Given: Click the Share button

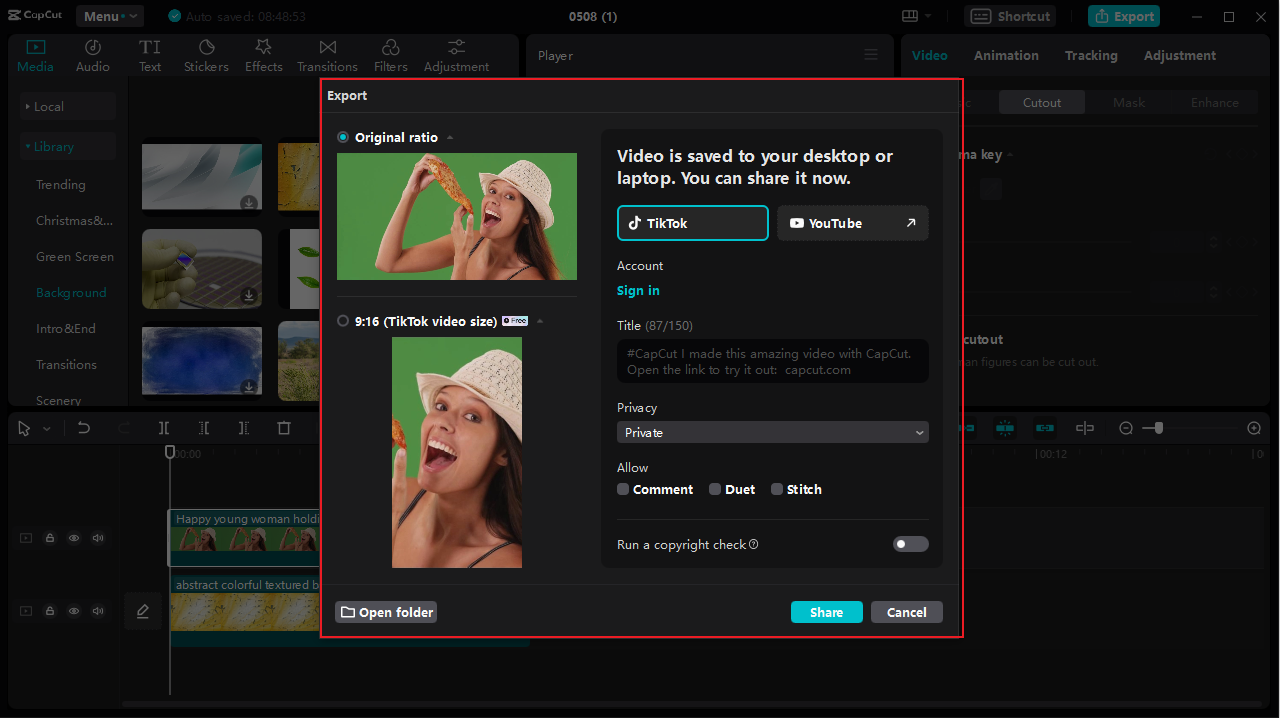Looking at the screenshot, I should (x=827, y=612).
